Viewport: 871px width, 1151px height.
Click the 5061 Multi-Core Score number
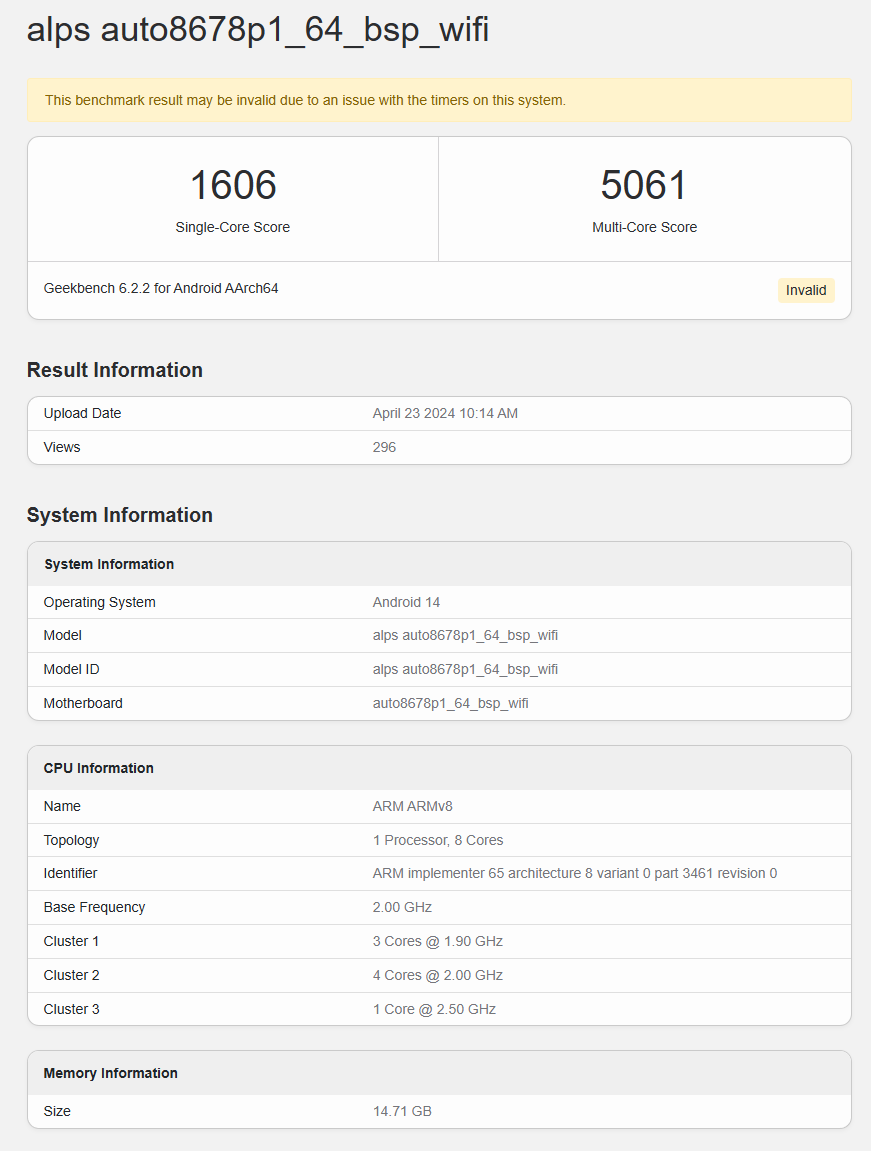coord(644,186)
